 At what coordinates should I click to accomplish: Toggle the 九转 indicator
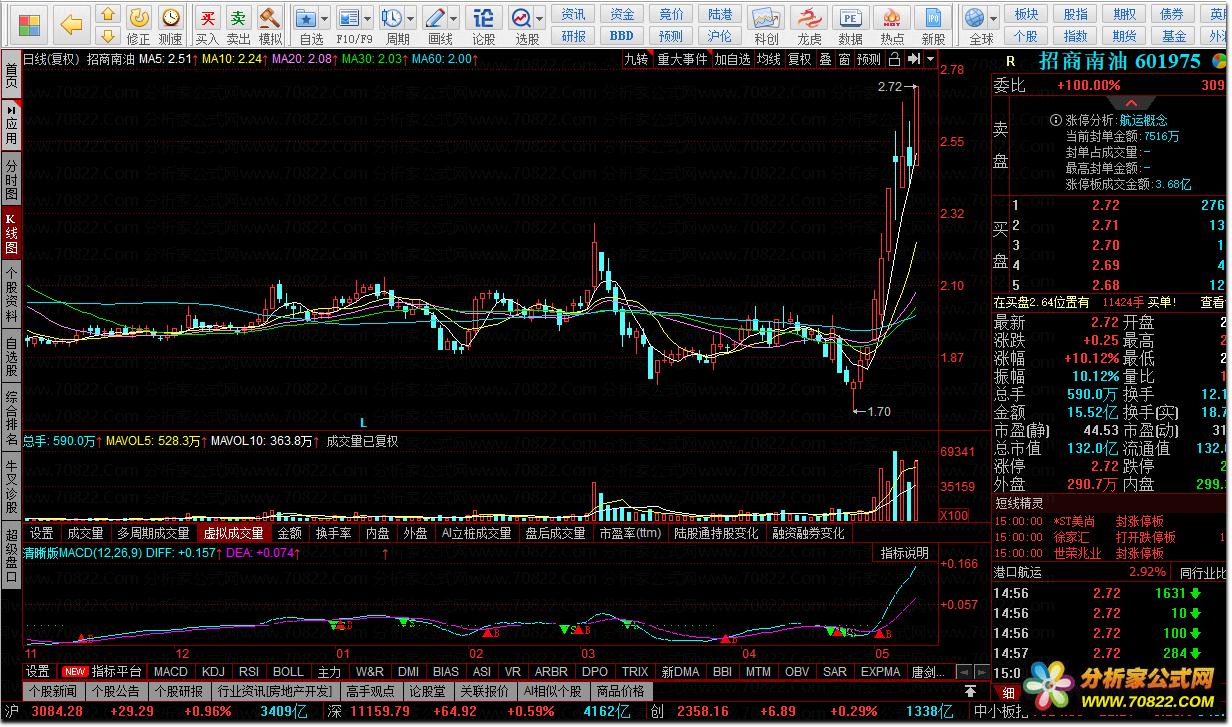click(636, 59)
